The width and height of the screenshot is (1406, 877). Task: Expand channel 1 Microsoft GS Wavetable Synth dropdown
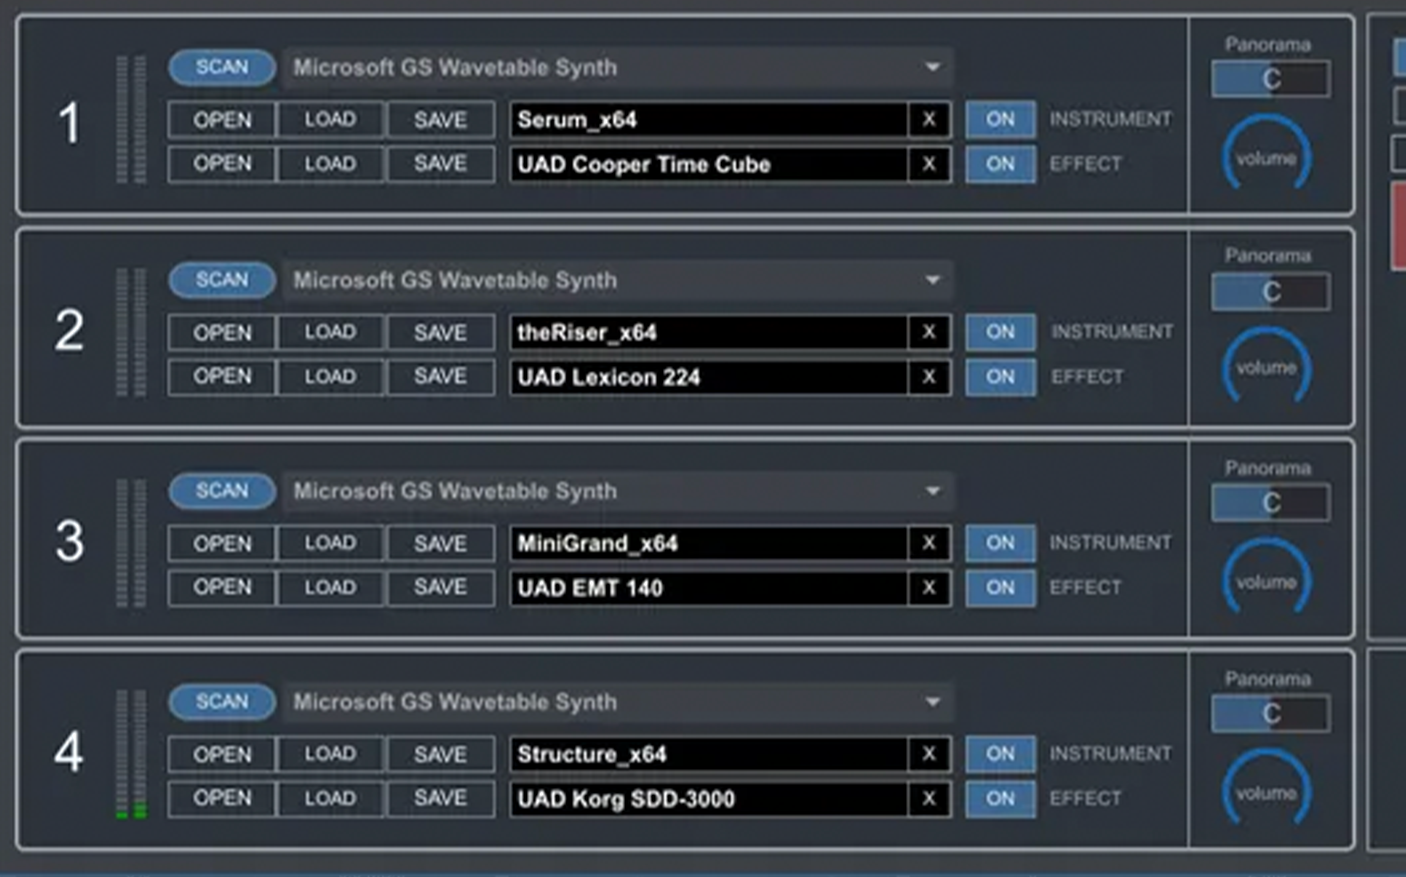(x=932, y=68)
